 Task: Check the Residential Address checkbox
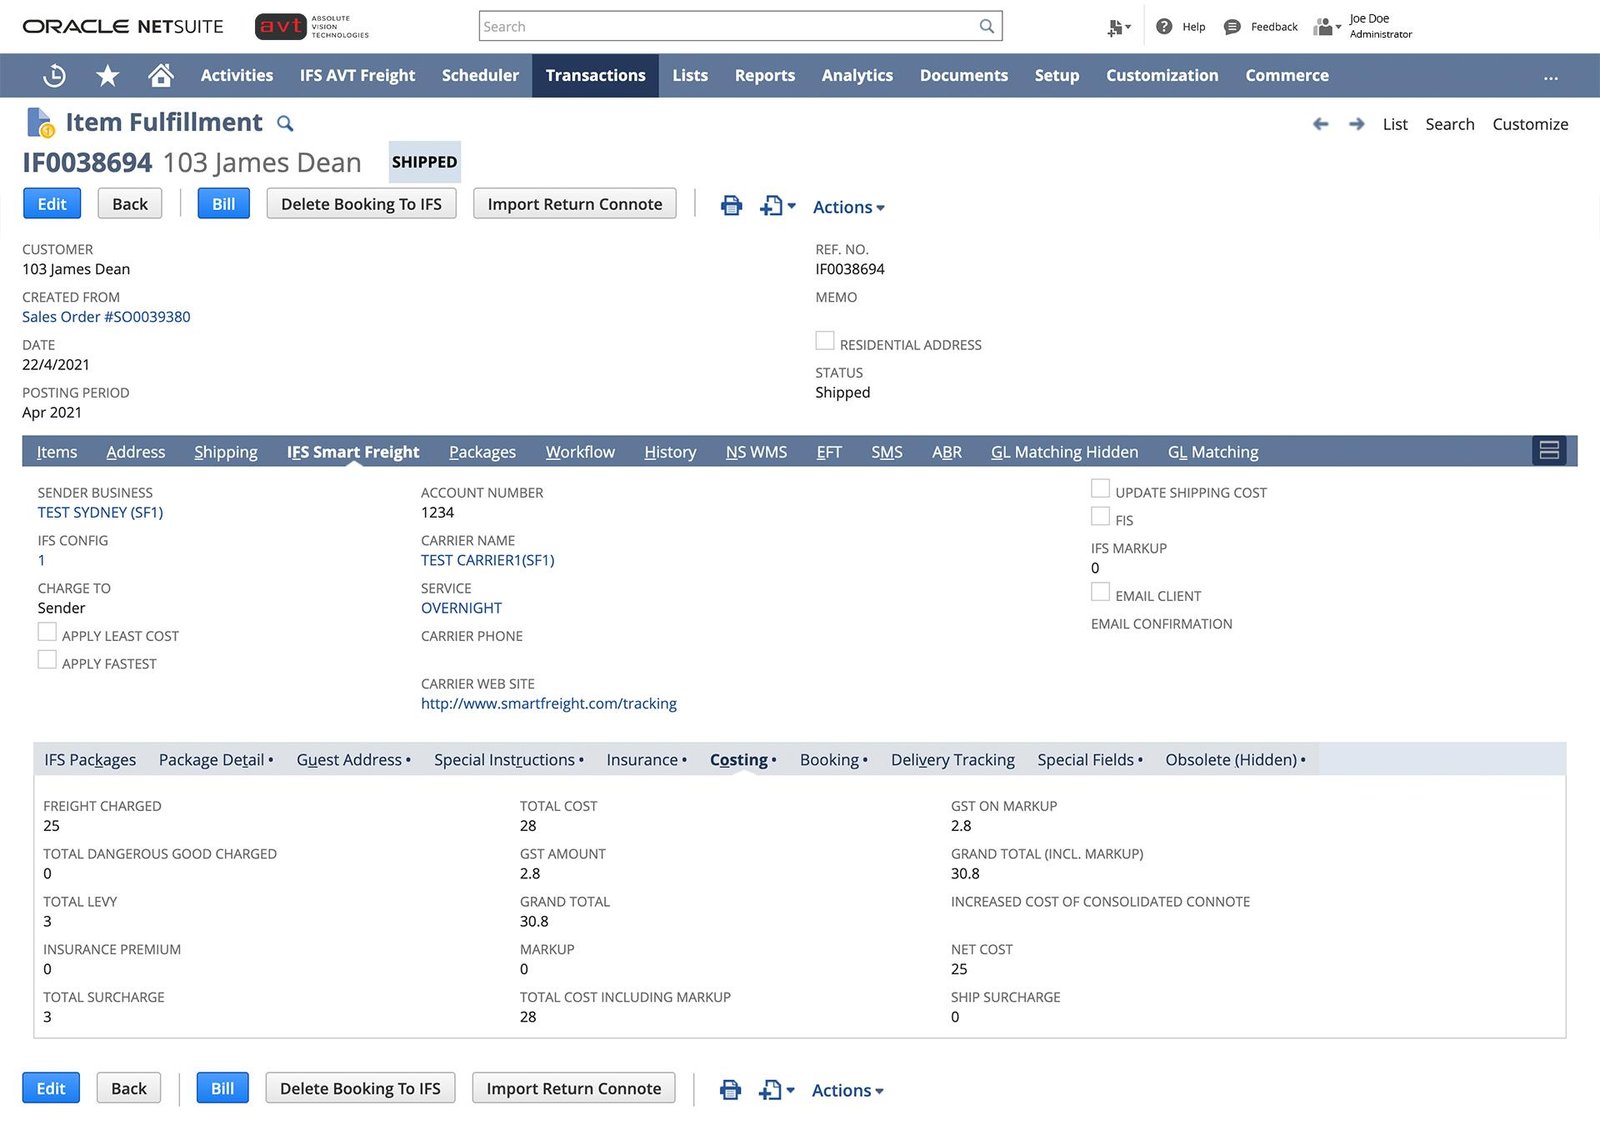click(x=825, y=341)
